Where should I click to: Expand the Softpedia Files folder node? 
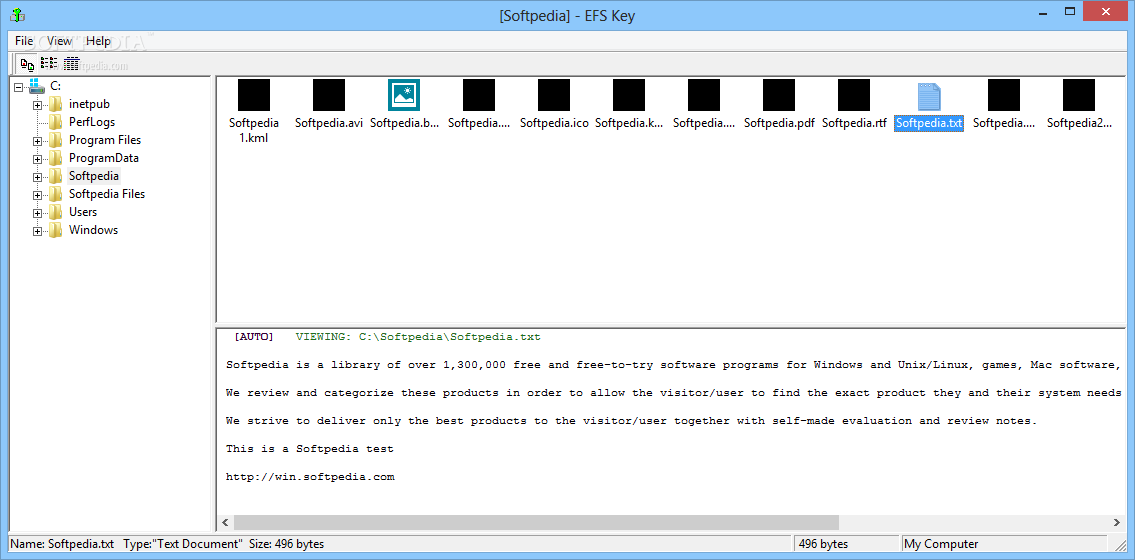(x=37, y=195)
